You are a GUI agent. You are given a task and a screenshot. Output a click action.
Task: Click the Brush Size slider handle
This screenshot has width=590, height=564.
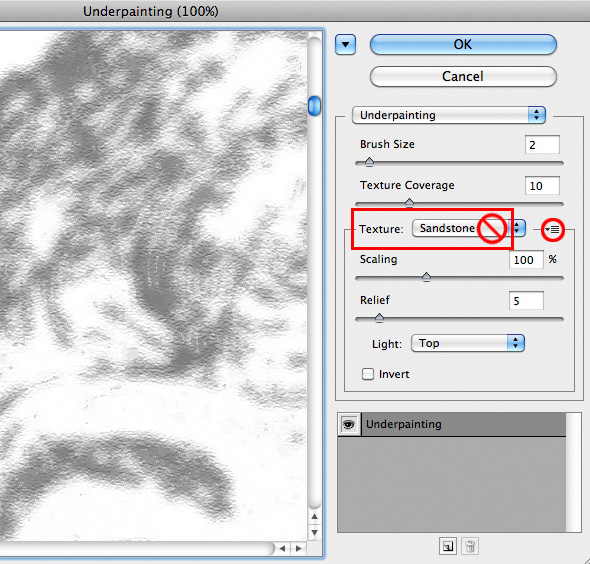[x=370, y=162]
